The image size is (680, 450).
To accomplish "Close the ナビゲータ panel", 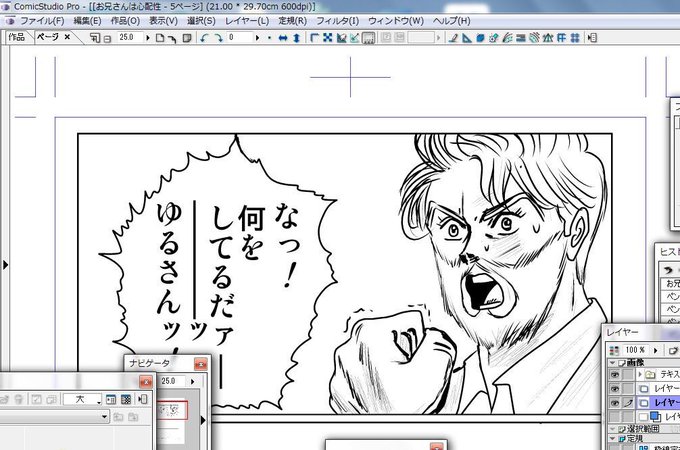I will click(x=200, y=364).
